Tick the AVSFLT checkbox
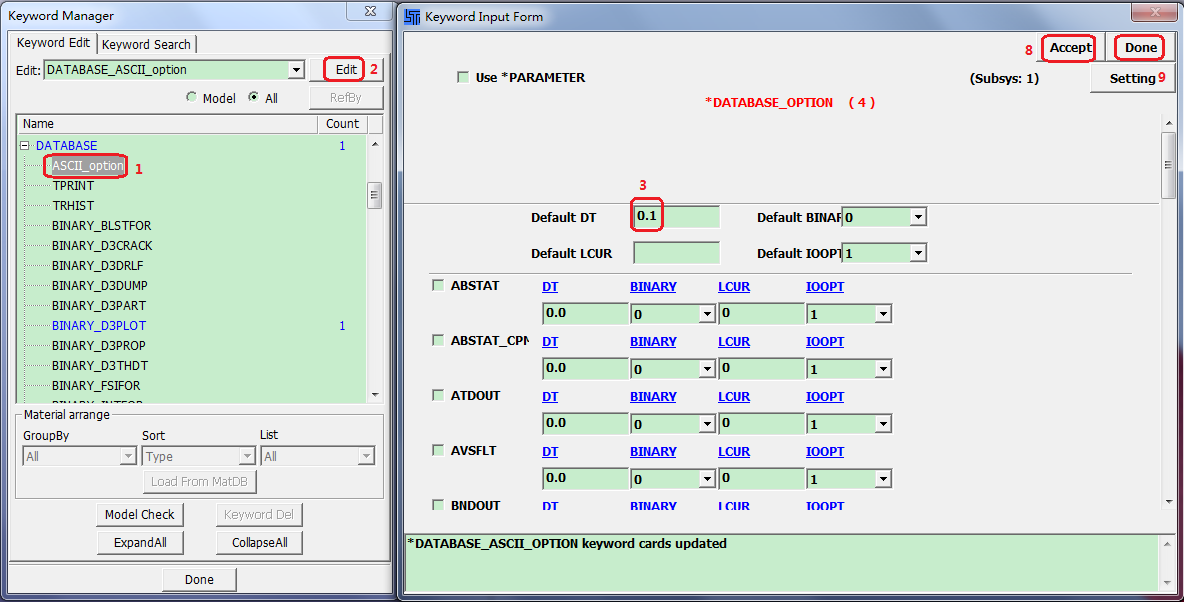This screenshot has width=1184, height=602. 438,450
